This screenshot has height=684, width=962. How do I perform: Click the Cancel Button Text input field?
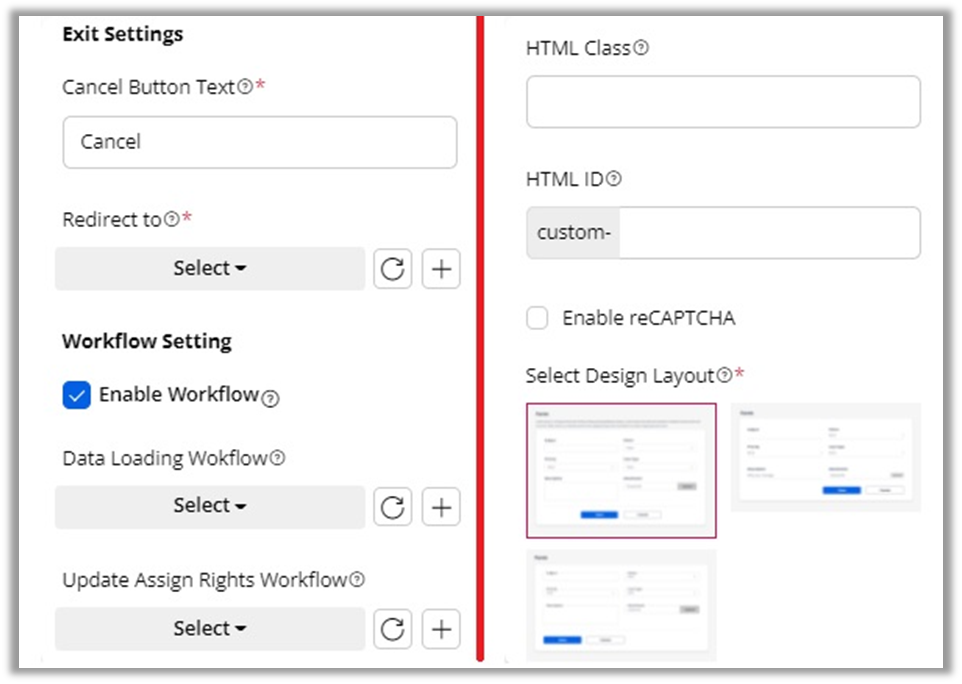coord(259,142)
